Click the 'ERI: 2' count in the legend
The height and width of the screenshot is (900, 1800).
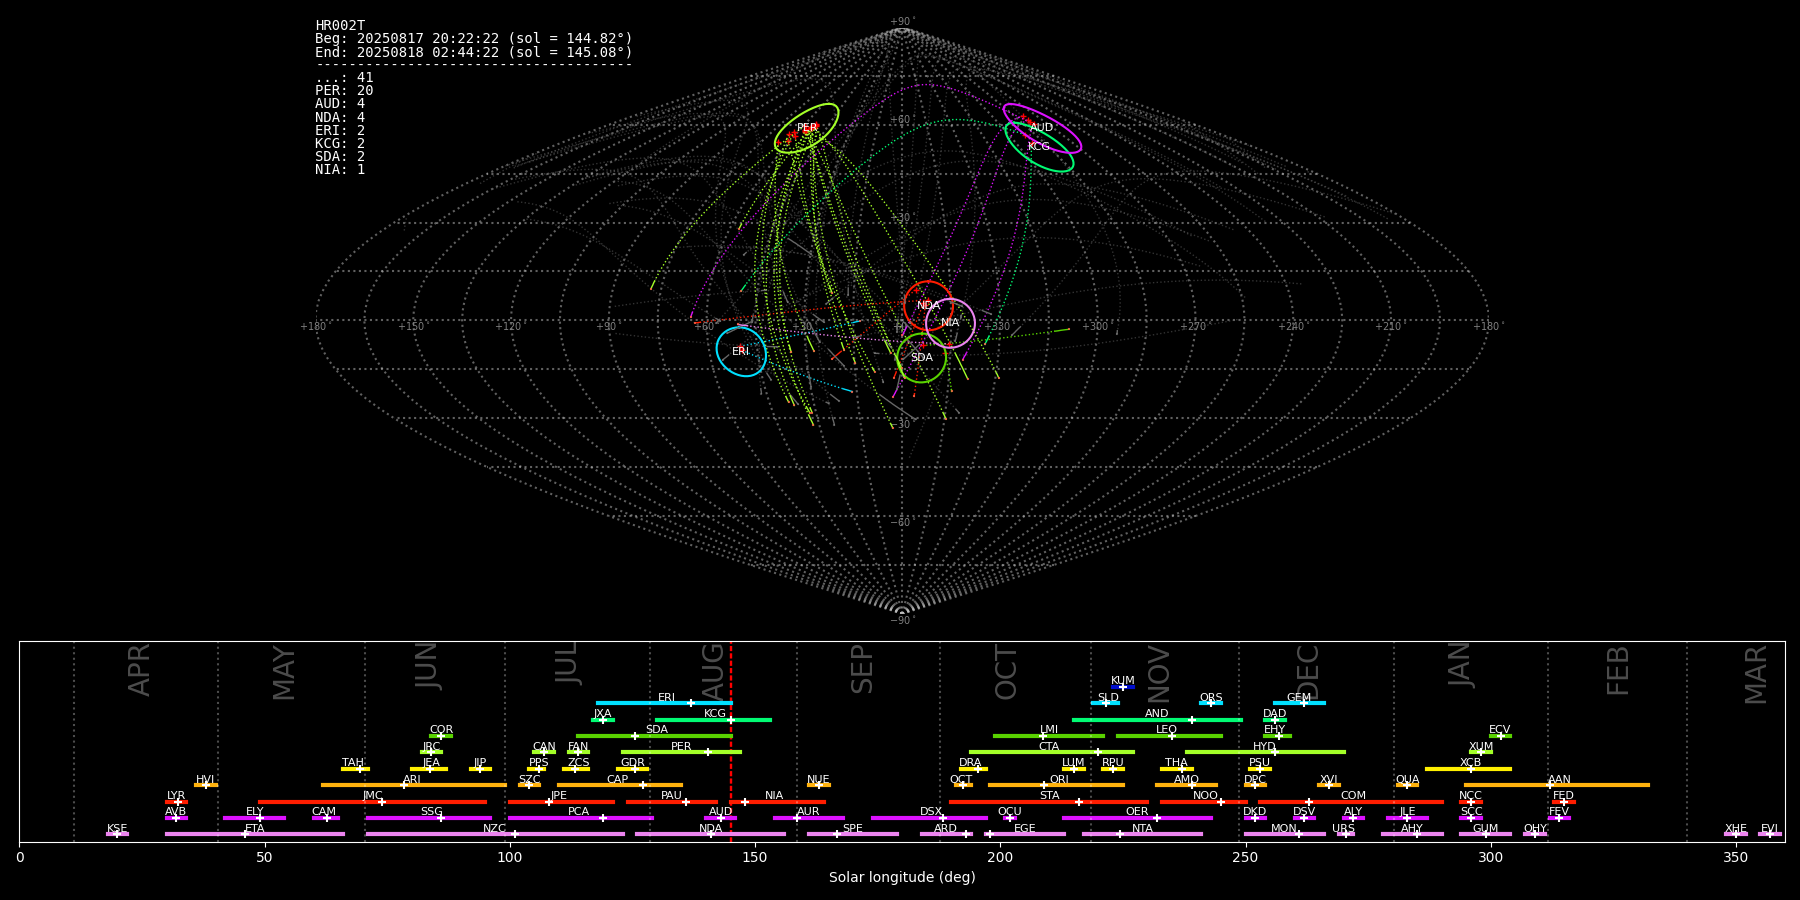tap(340, 130)
